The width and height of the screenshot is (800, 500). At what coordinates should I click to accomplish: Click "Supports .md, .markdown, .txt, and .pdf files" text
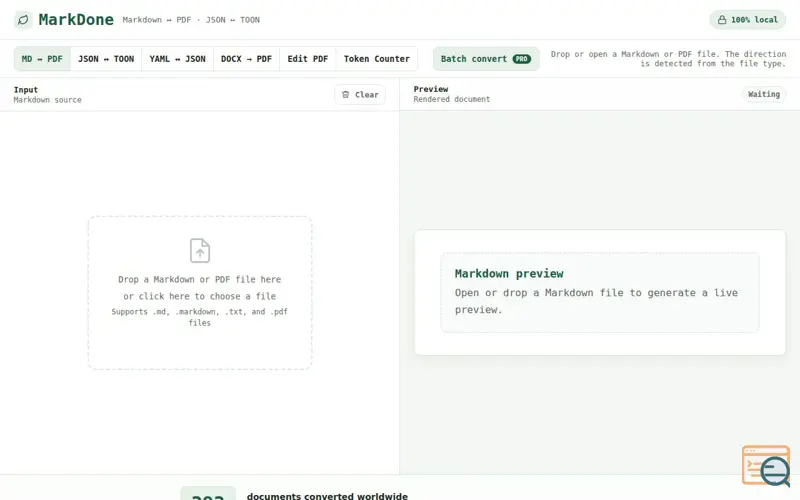pos(199,317)
